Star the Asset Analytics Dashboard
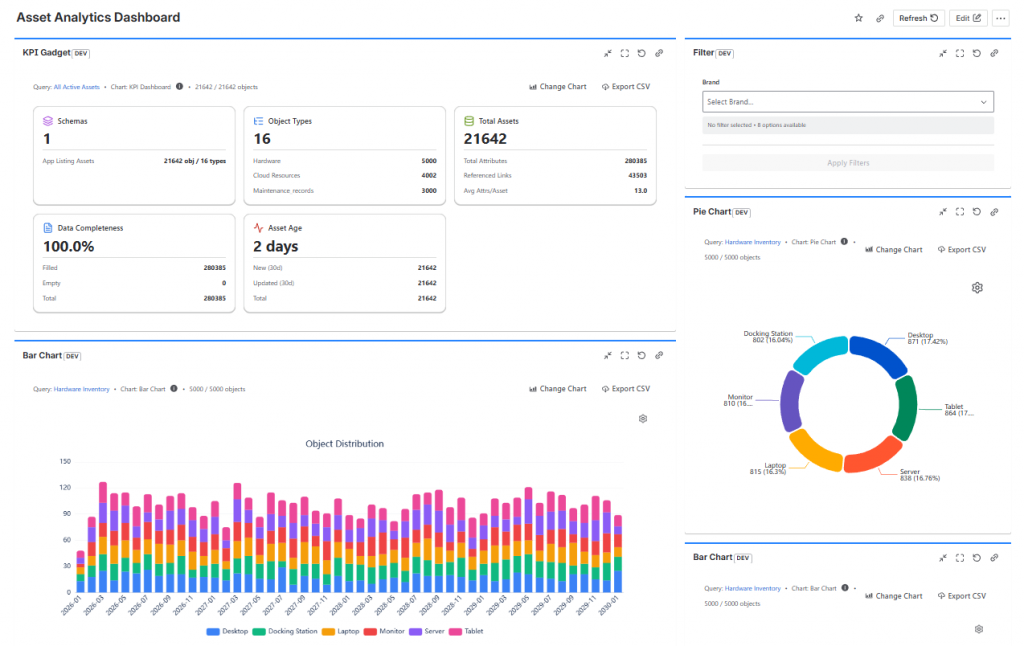Image resolution: width=1024 pixels, height=646 pixels. 857,17
